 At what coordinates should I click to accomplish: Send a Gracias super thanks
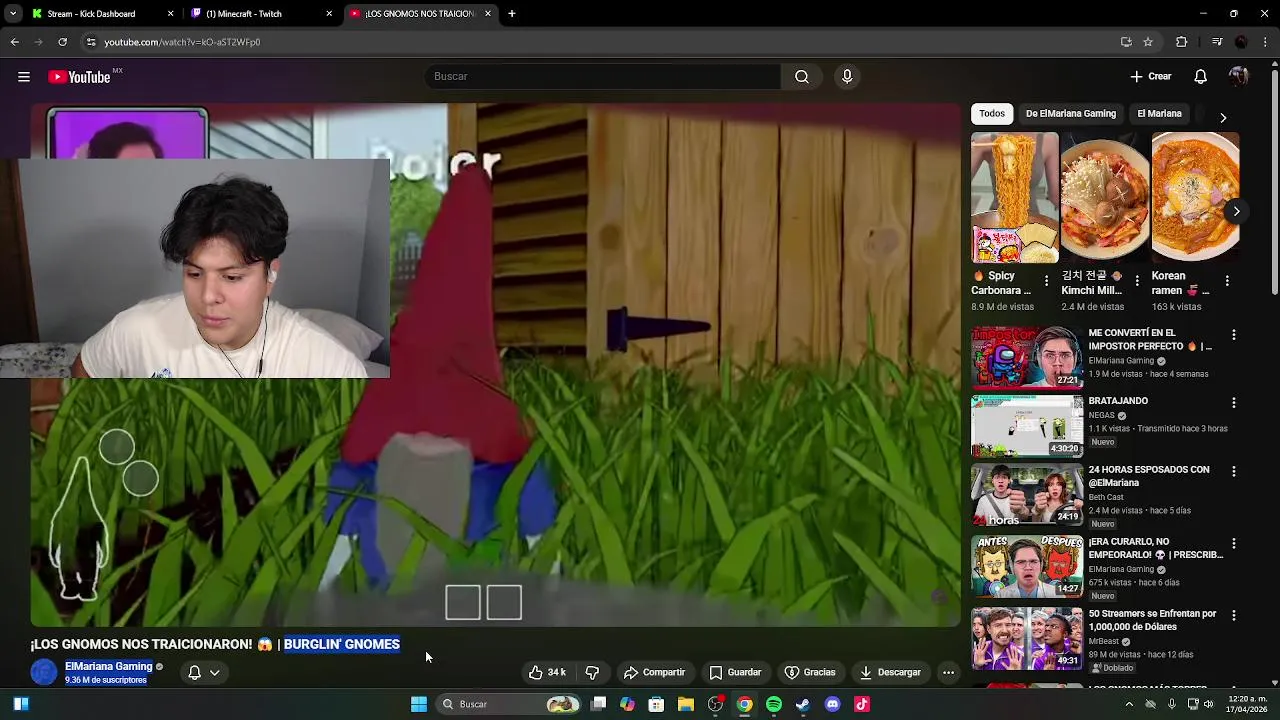click(810, 673)
